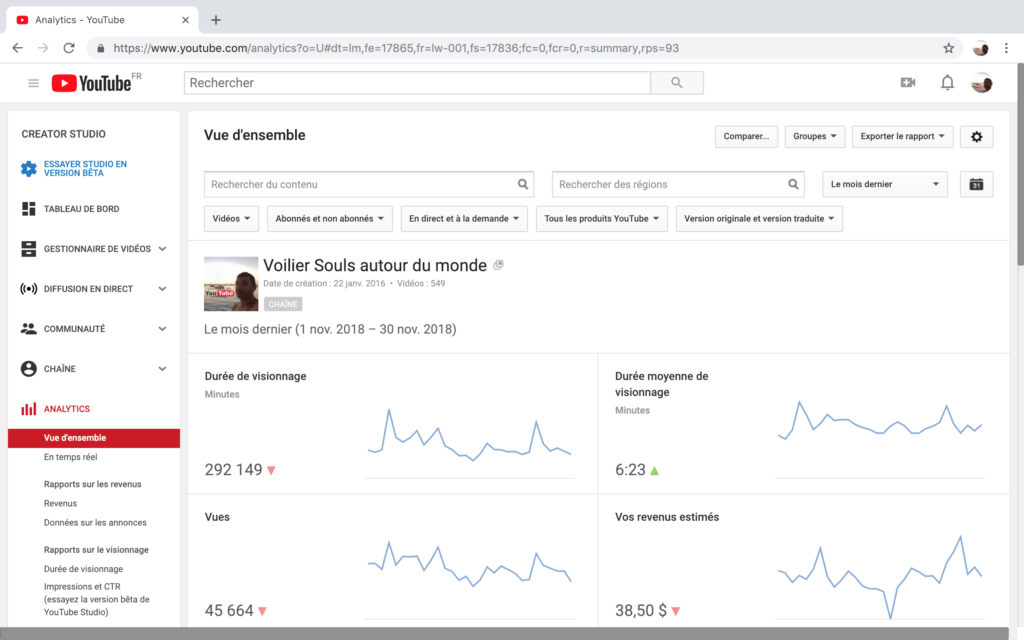Open Impressions et CTR report
The height and width of the screenshot is (640, 1024).
click(x=97, y=600)
